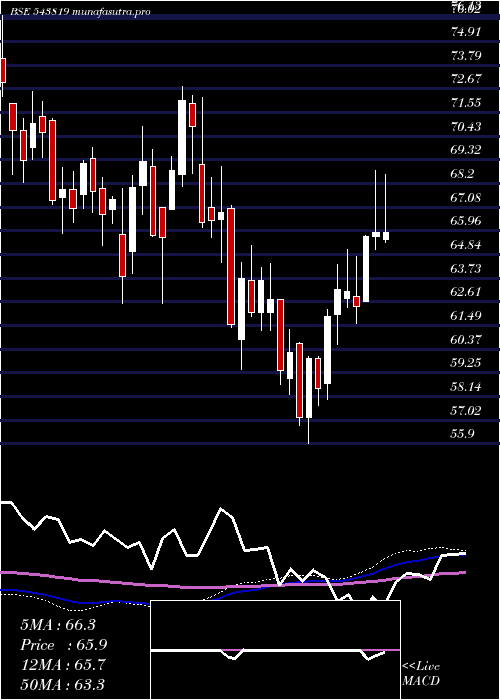Click the Price : 65.9 readout

point(64,645)
